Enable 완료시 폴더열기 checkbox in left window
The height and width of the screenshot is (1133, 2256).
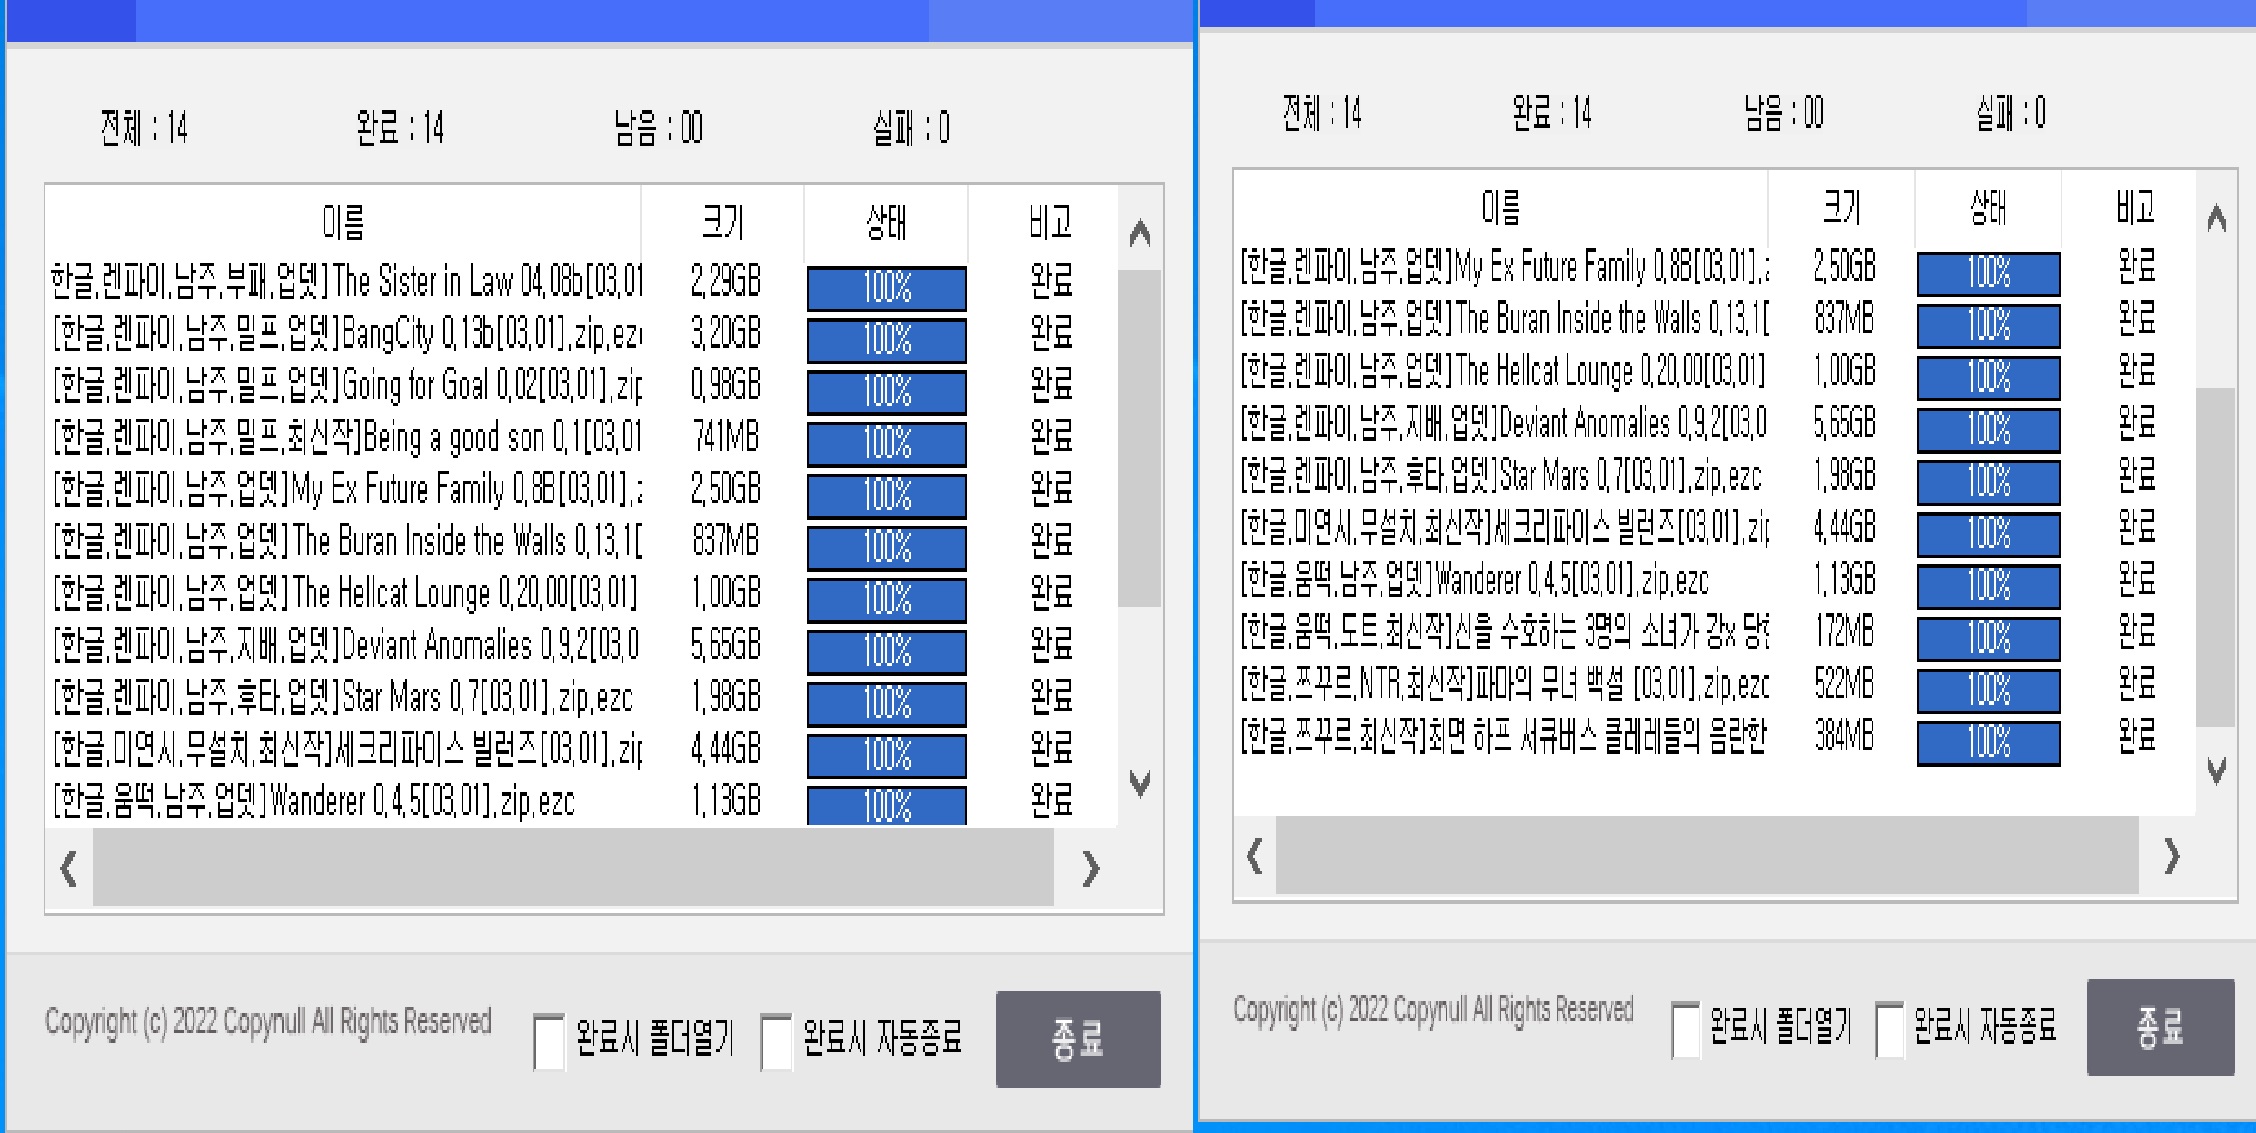[549, 1041]
